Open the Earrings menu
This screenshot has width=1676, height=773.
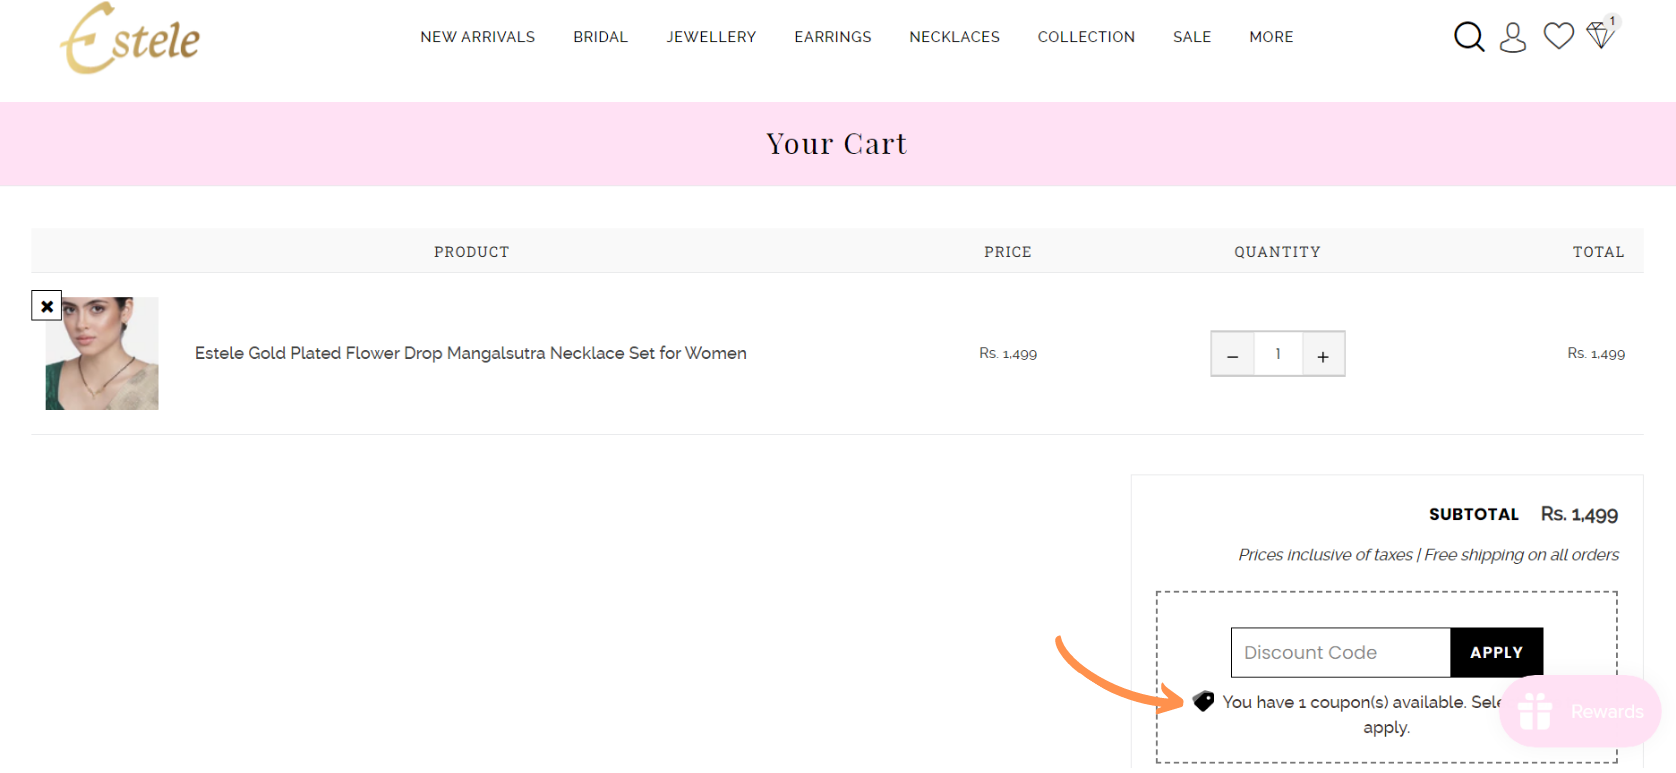(833, 37)
